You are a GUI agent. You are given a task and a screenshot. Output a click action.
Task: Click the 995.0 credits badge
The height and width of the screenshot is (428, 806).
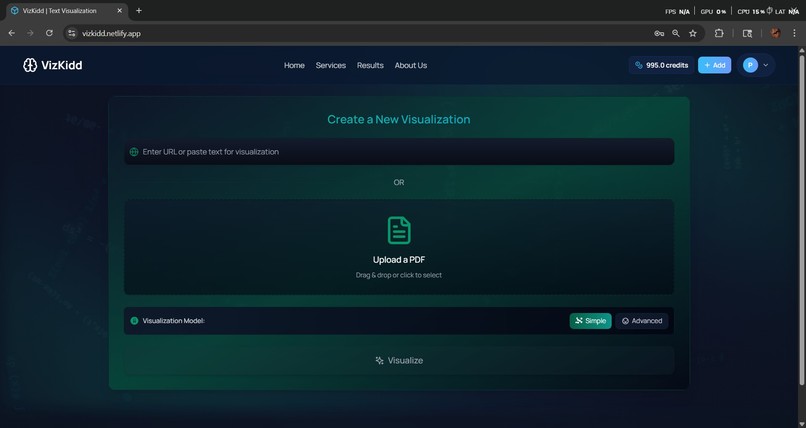[661, 65]
